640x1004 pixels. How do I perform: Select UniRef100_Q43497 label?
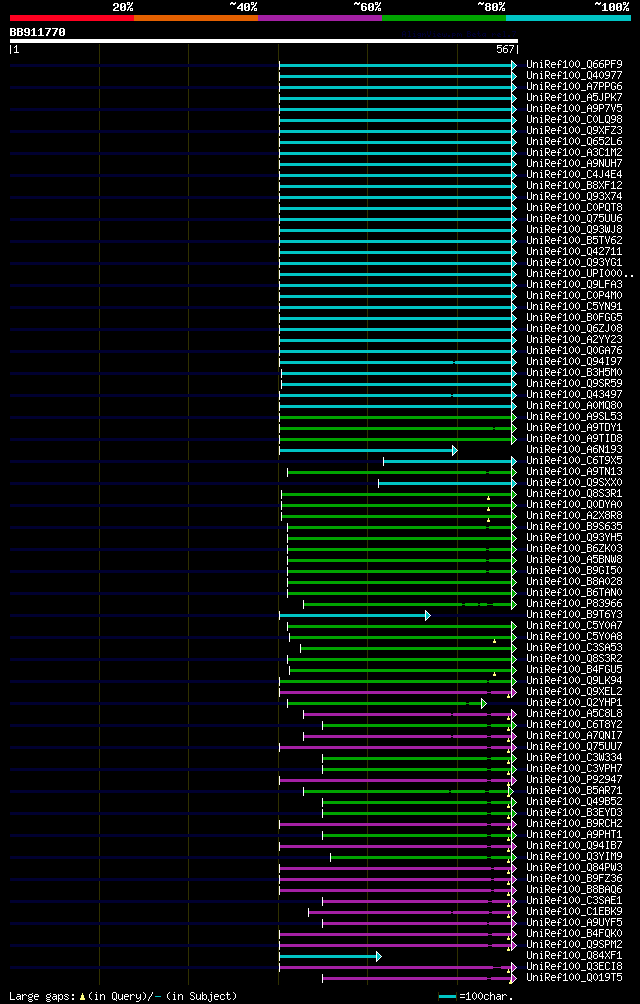574,394
